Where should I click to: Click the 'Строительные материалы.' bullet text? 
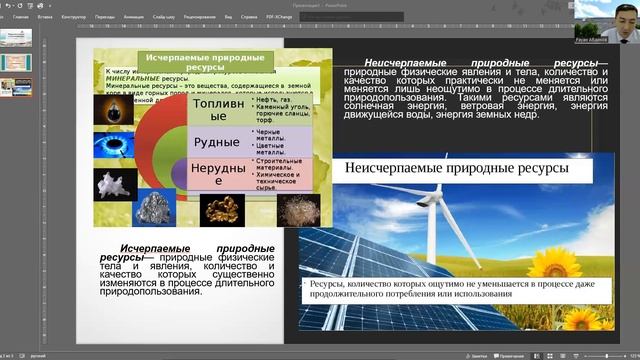point(279,164)
